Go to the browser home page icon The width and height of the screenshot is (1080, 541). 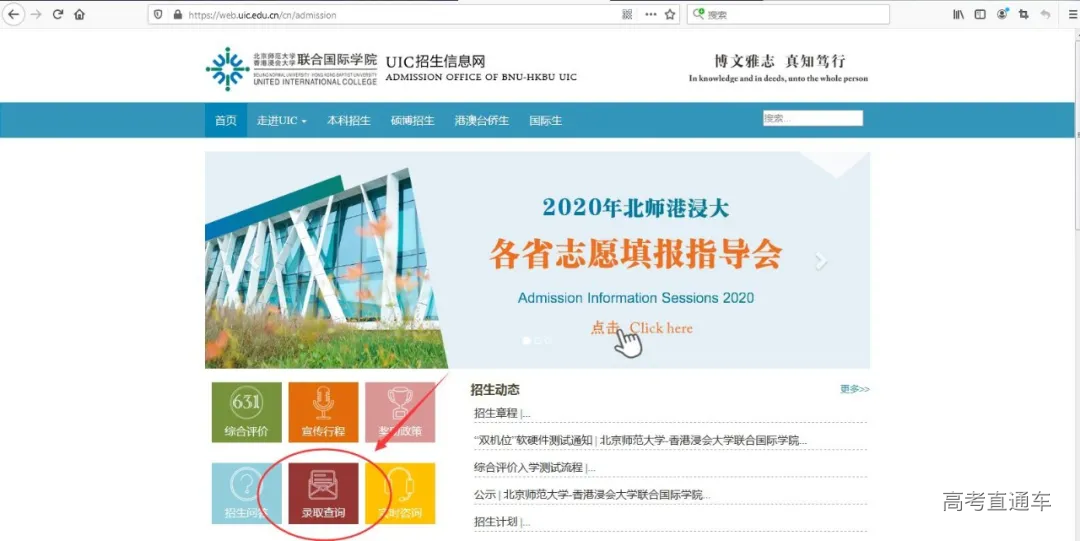point(80,15)
